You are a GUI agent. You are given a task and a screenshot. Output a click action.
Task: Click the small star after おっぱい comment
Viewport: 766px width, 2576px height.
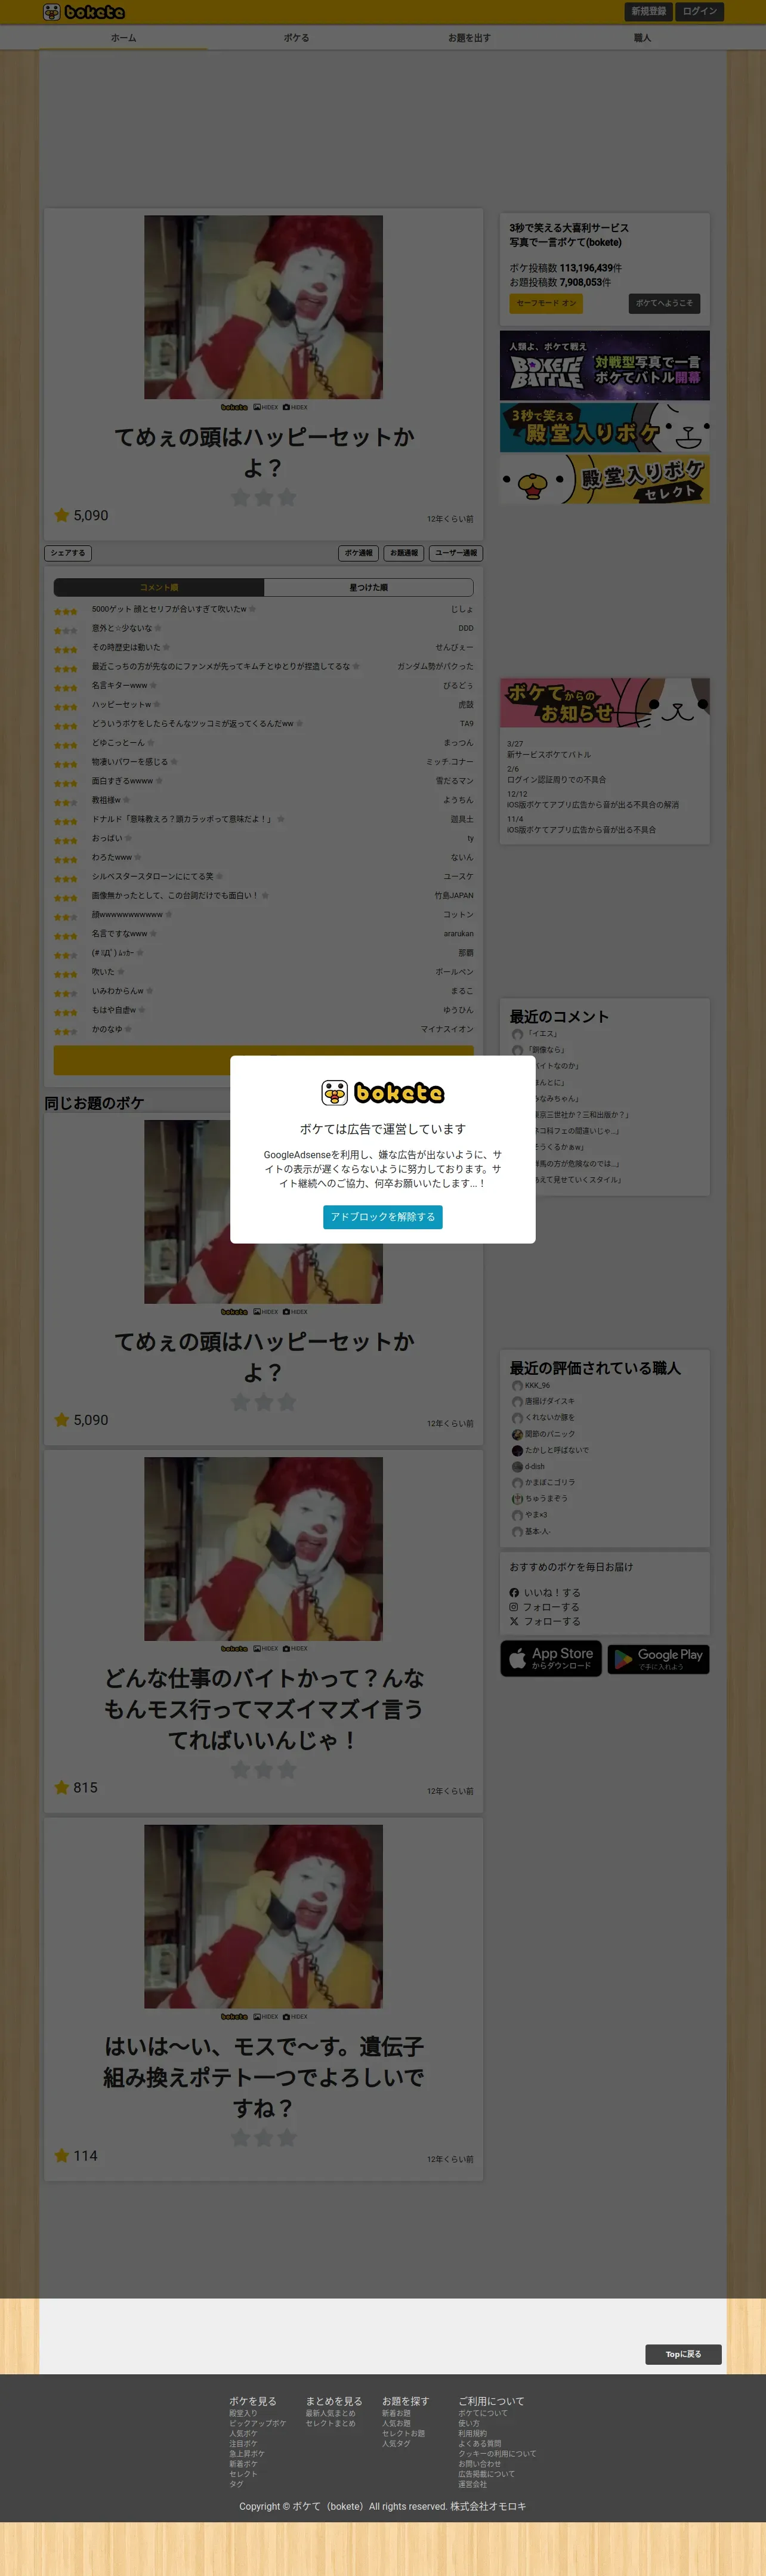click(129, 838)
